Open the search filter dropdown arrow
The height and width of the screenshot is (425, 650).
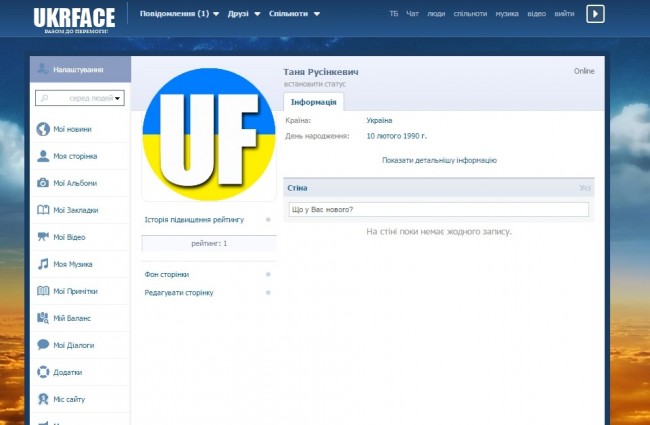coord(118,98)
